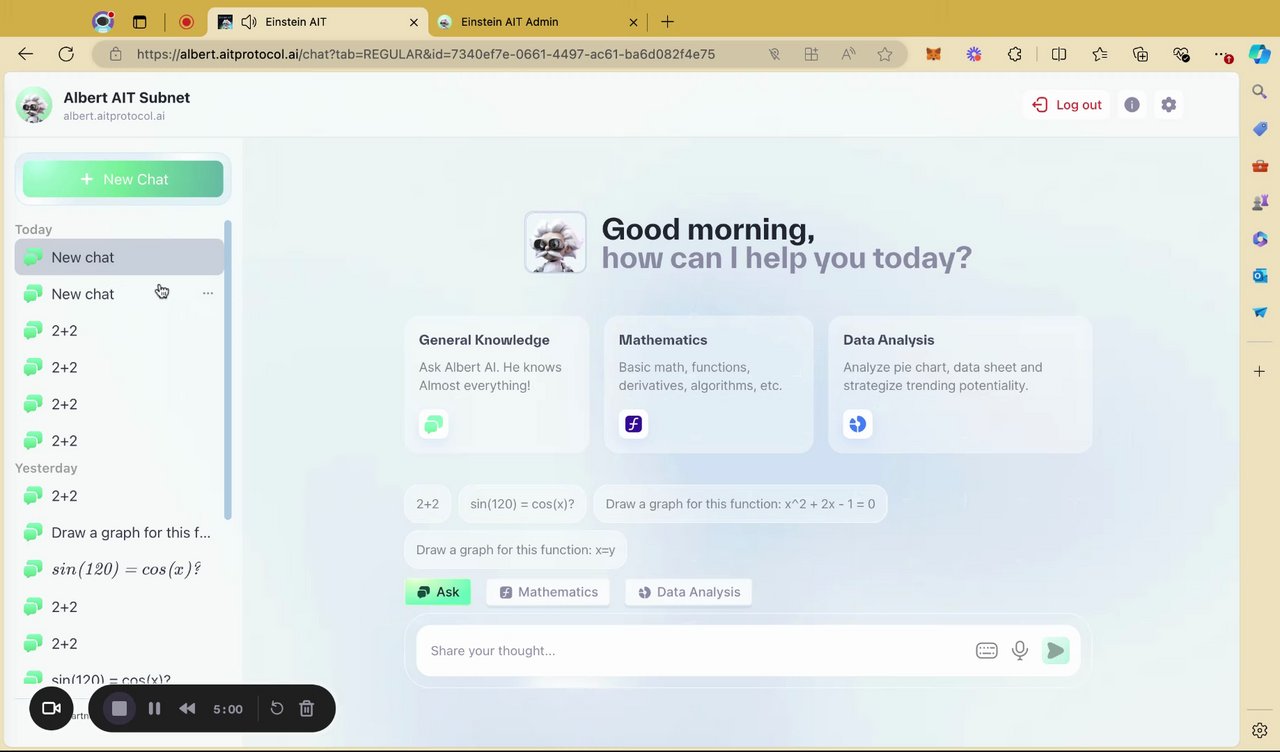The height and width of the screenshot is (752, 1280).
Task: Select the Ask mode tab
Action: (x=438, y=592)
